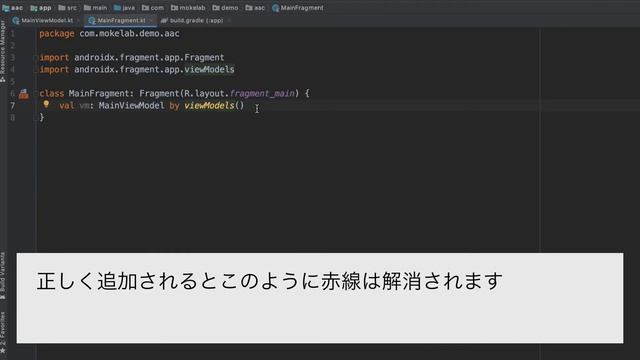Viewport: 640px width, 360px height.
Task: Click the viewModels() call in code
Action: 214,106
